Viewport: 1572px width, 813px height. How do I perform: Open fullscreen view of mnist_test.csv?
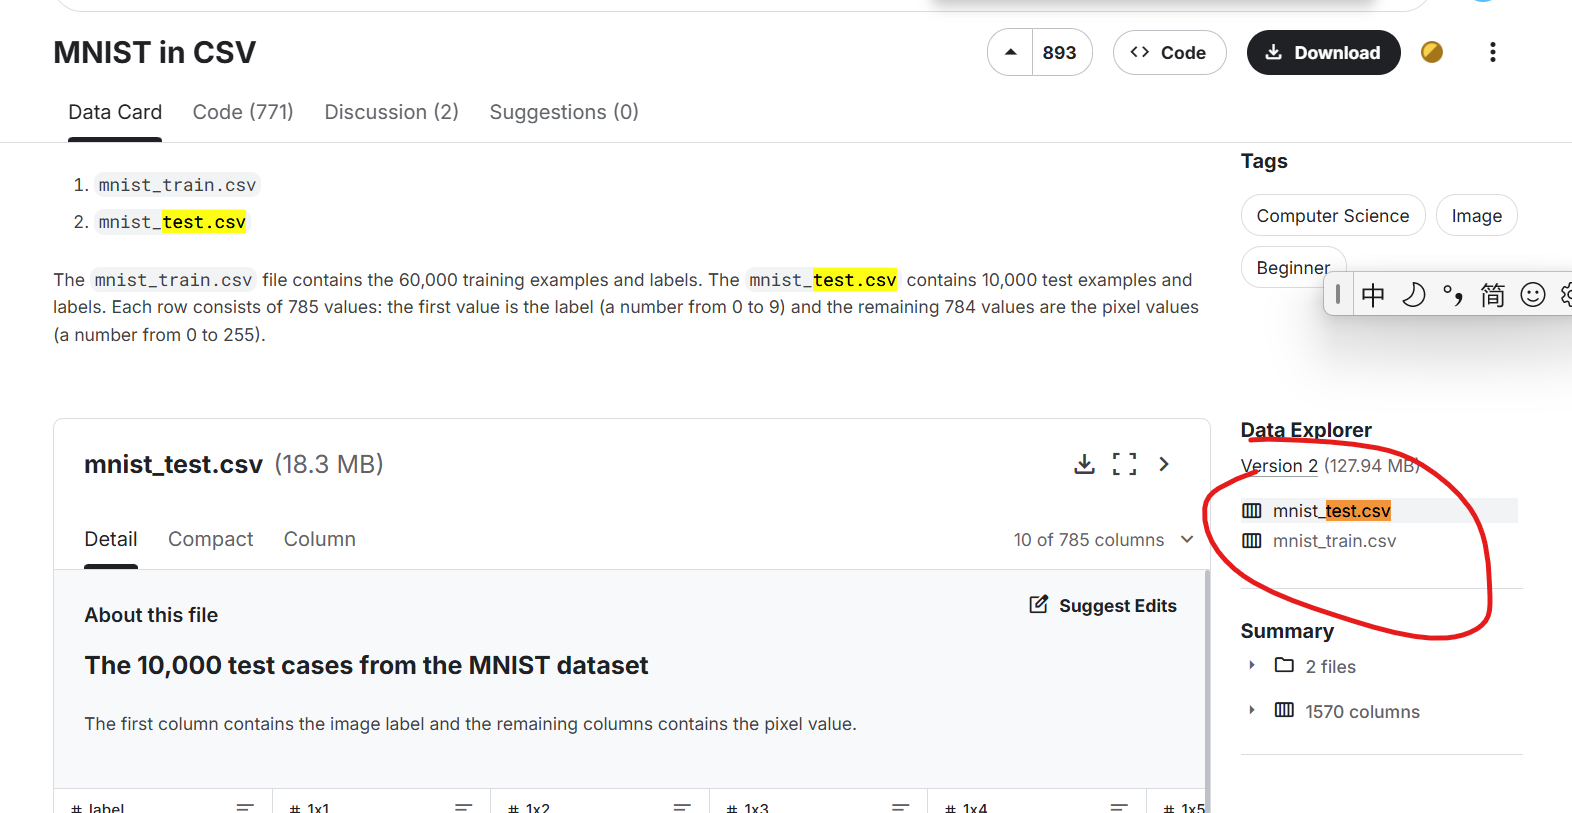1124,464
